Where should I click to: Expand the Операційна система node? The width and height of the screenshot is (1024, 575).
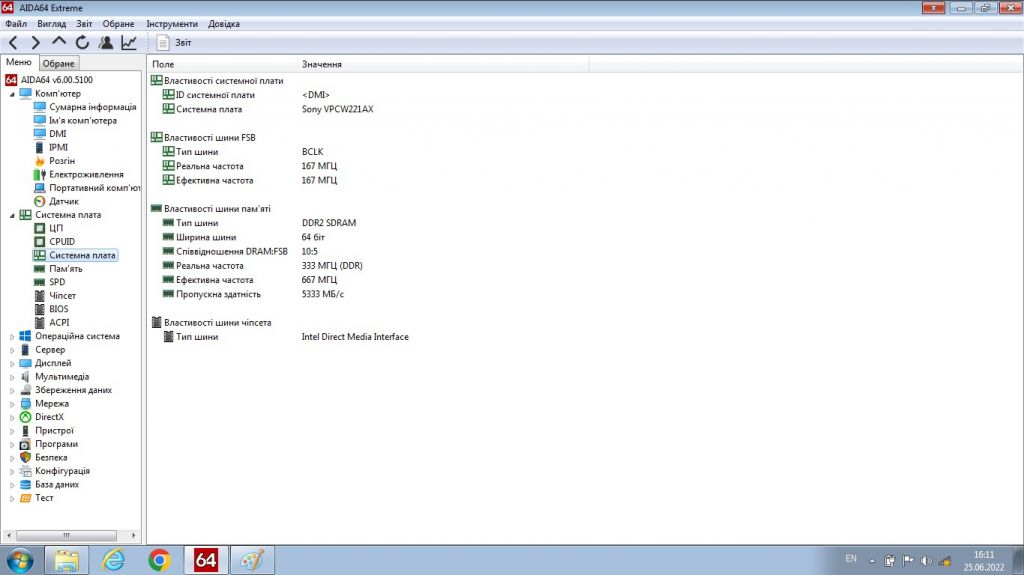point(12,337)
